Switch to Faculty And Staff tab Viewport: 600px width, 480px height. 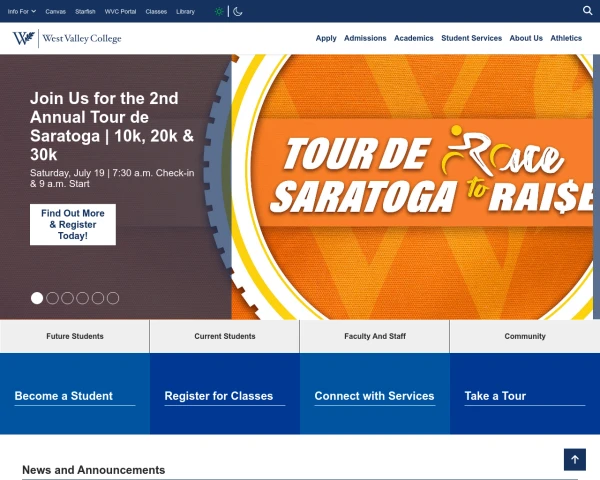375,336
